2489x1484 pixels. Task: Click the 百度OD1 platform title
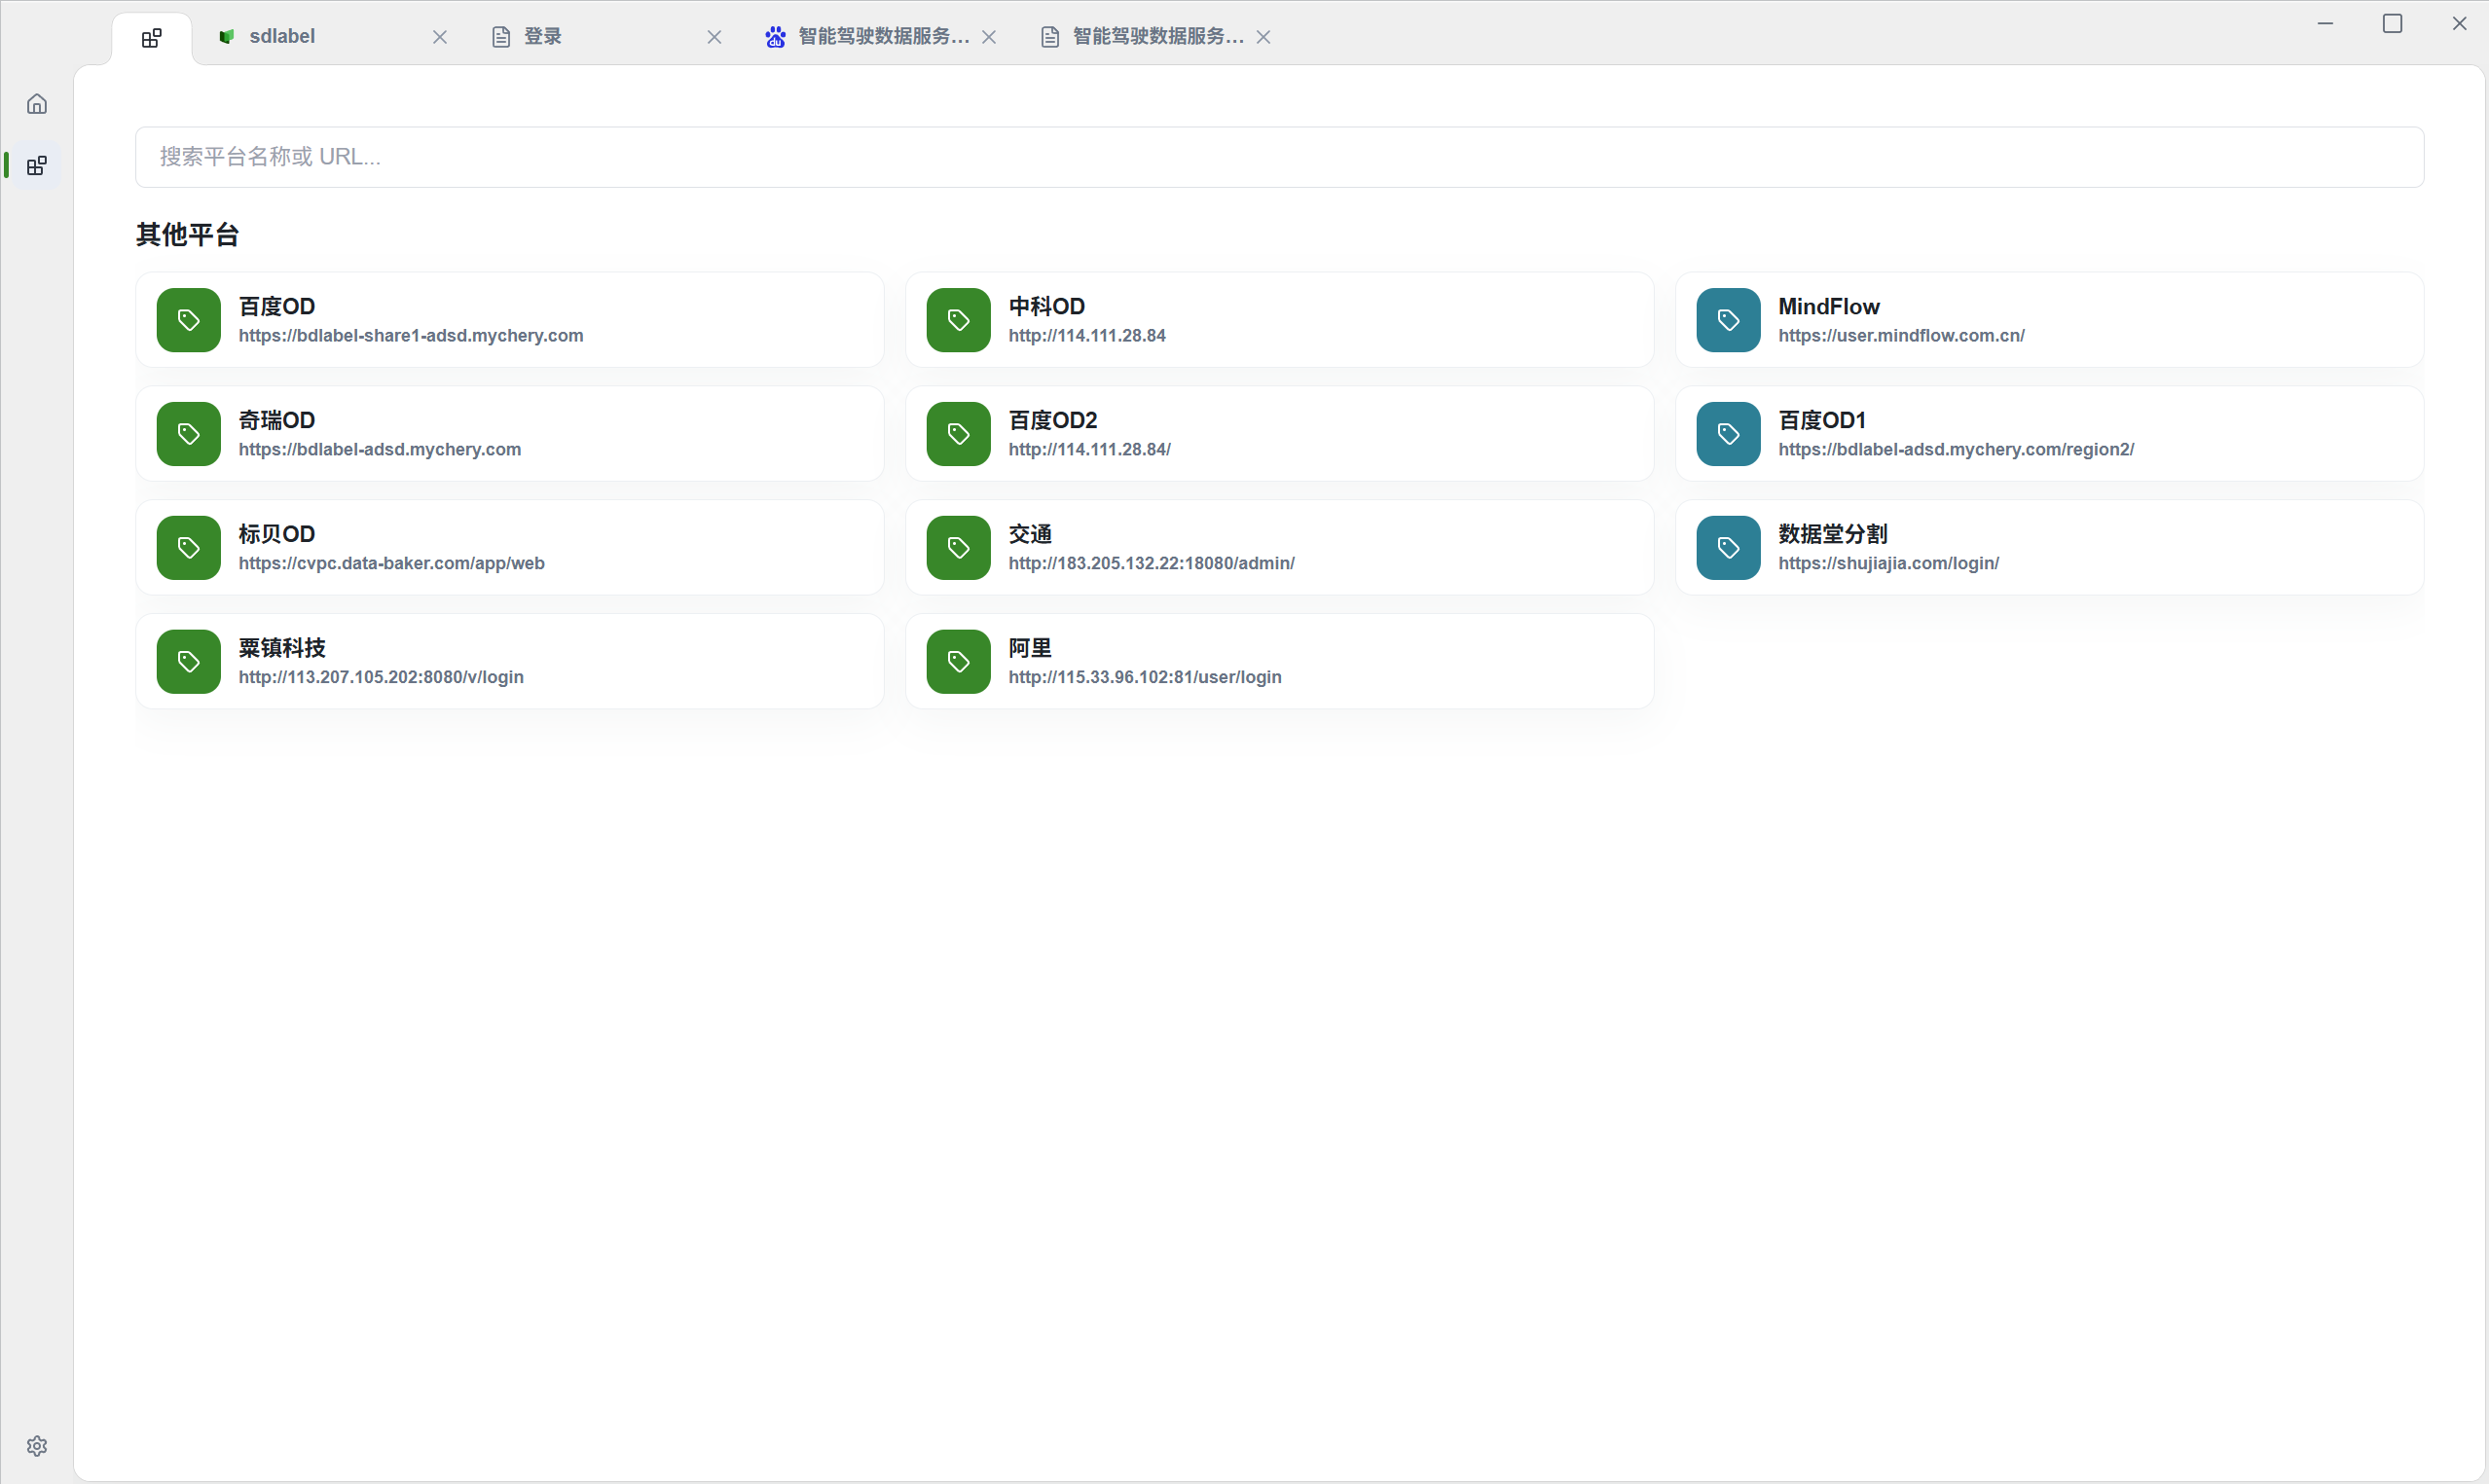[1822, 420]
